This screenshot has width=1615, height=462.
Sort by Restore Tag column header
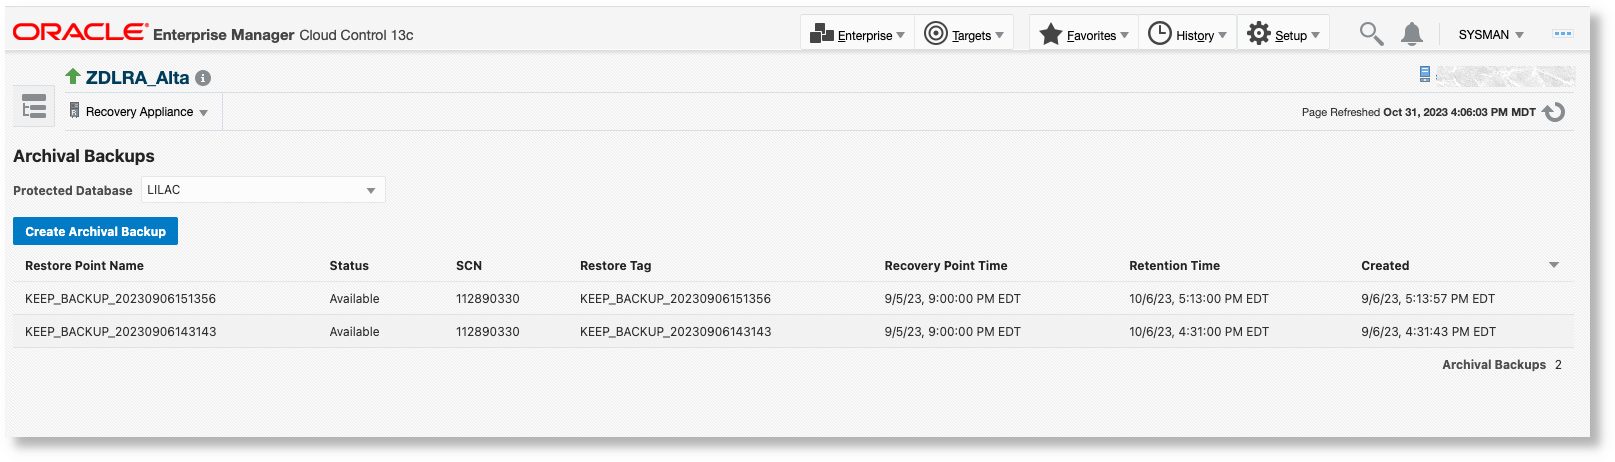point(615,266)
